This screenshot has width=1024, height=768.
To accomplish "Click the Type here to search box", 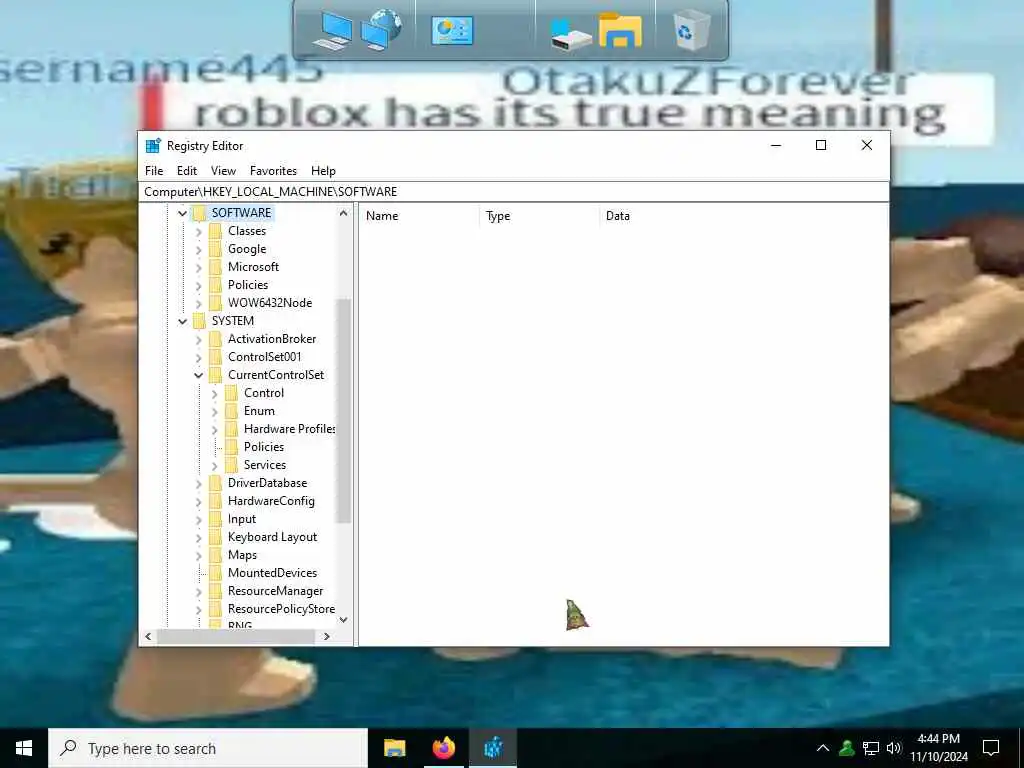I will (208, 748).
